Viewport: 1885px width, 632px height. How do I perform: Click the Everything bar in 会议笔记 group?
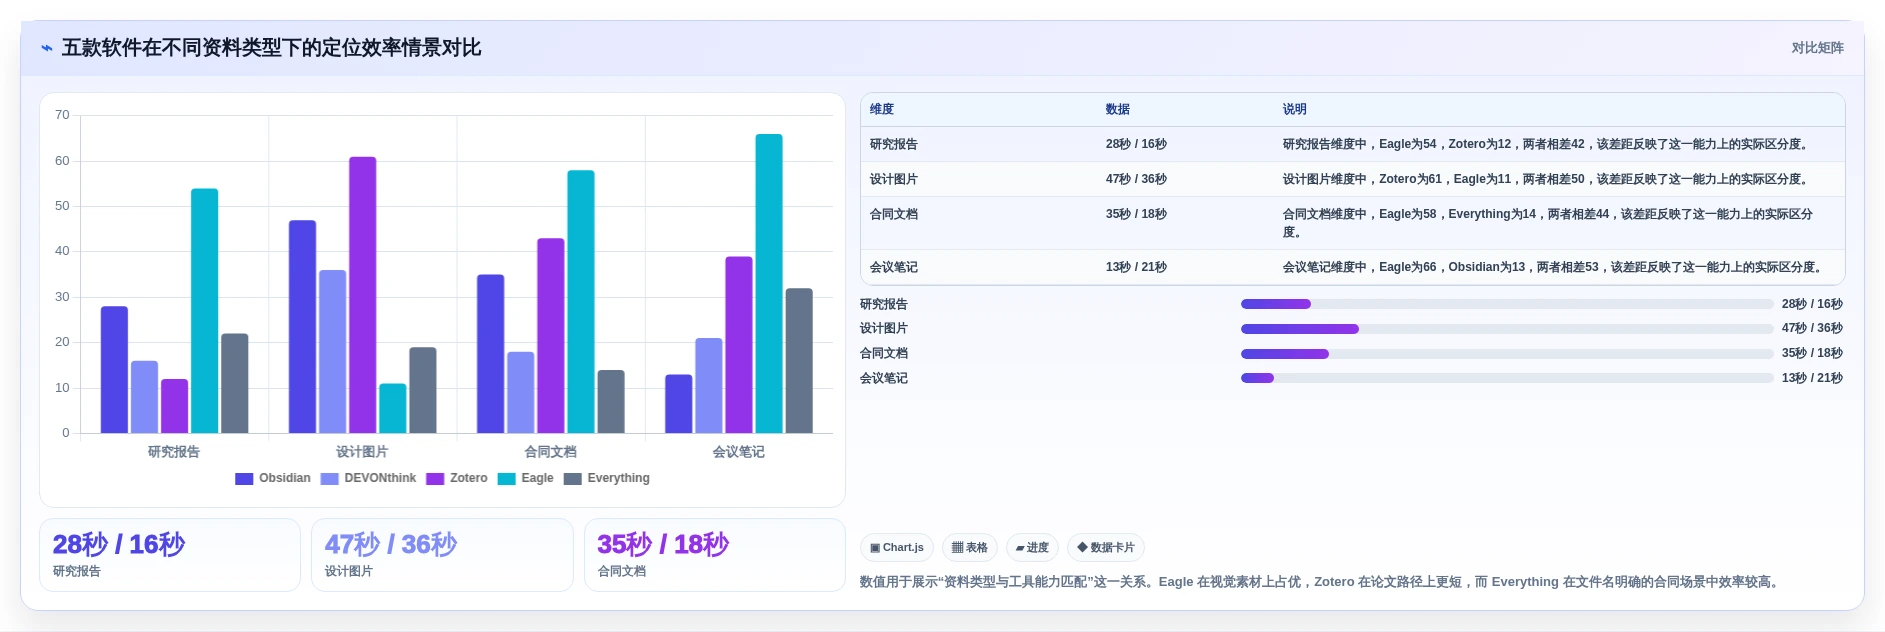[799, 361]
